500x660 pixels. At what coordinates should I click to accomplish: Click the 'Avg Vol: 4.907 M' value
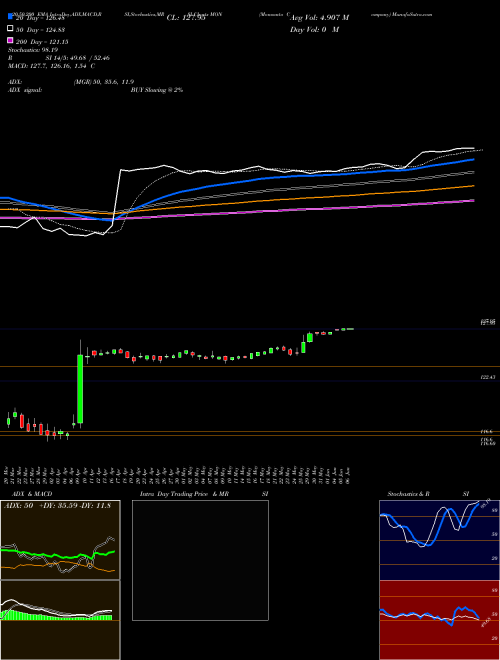point(319,18)
